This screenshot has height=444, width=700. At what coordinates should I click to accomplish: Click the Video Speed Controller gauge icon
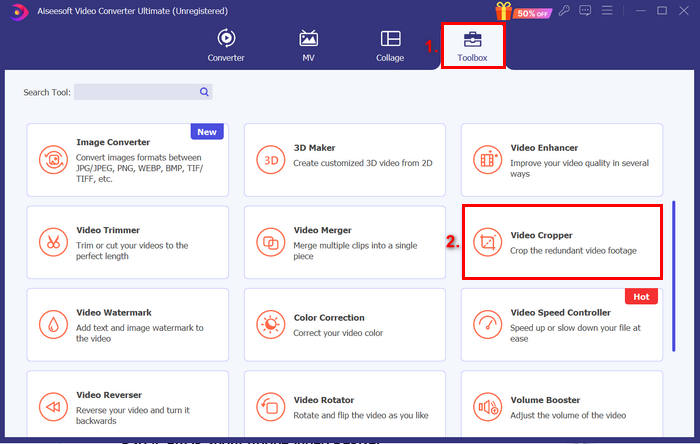(x=488, y=325)
